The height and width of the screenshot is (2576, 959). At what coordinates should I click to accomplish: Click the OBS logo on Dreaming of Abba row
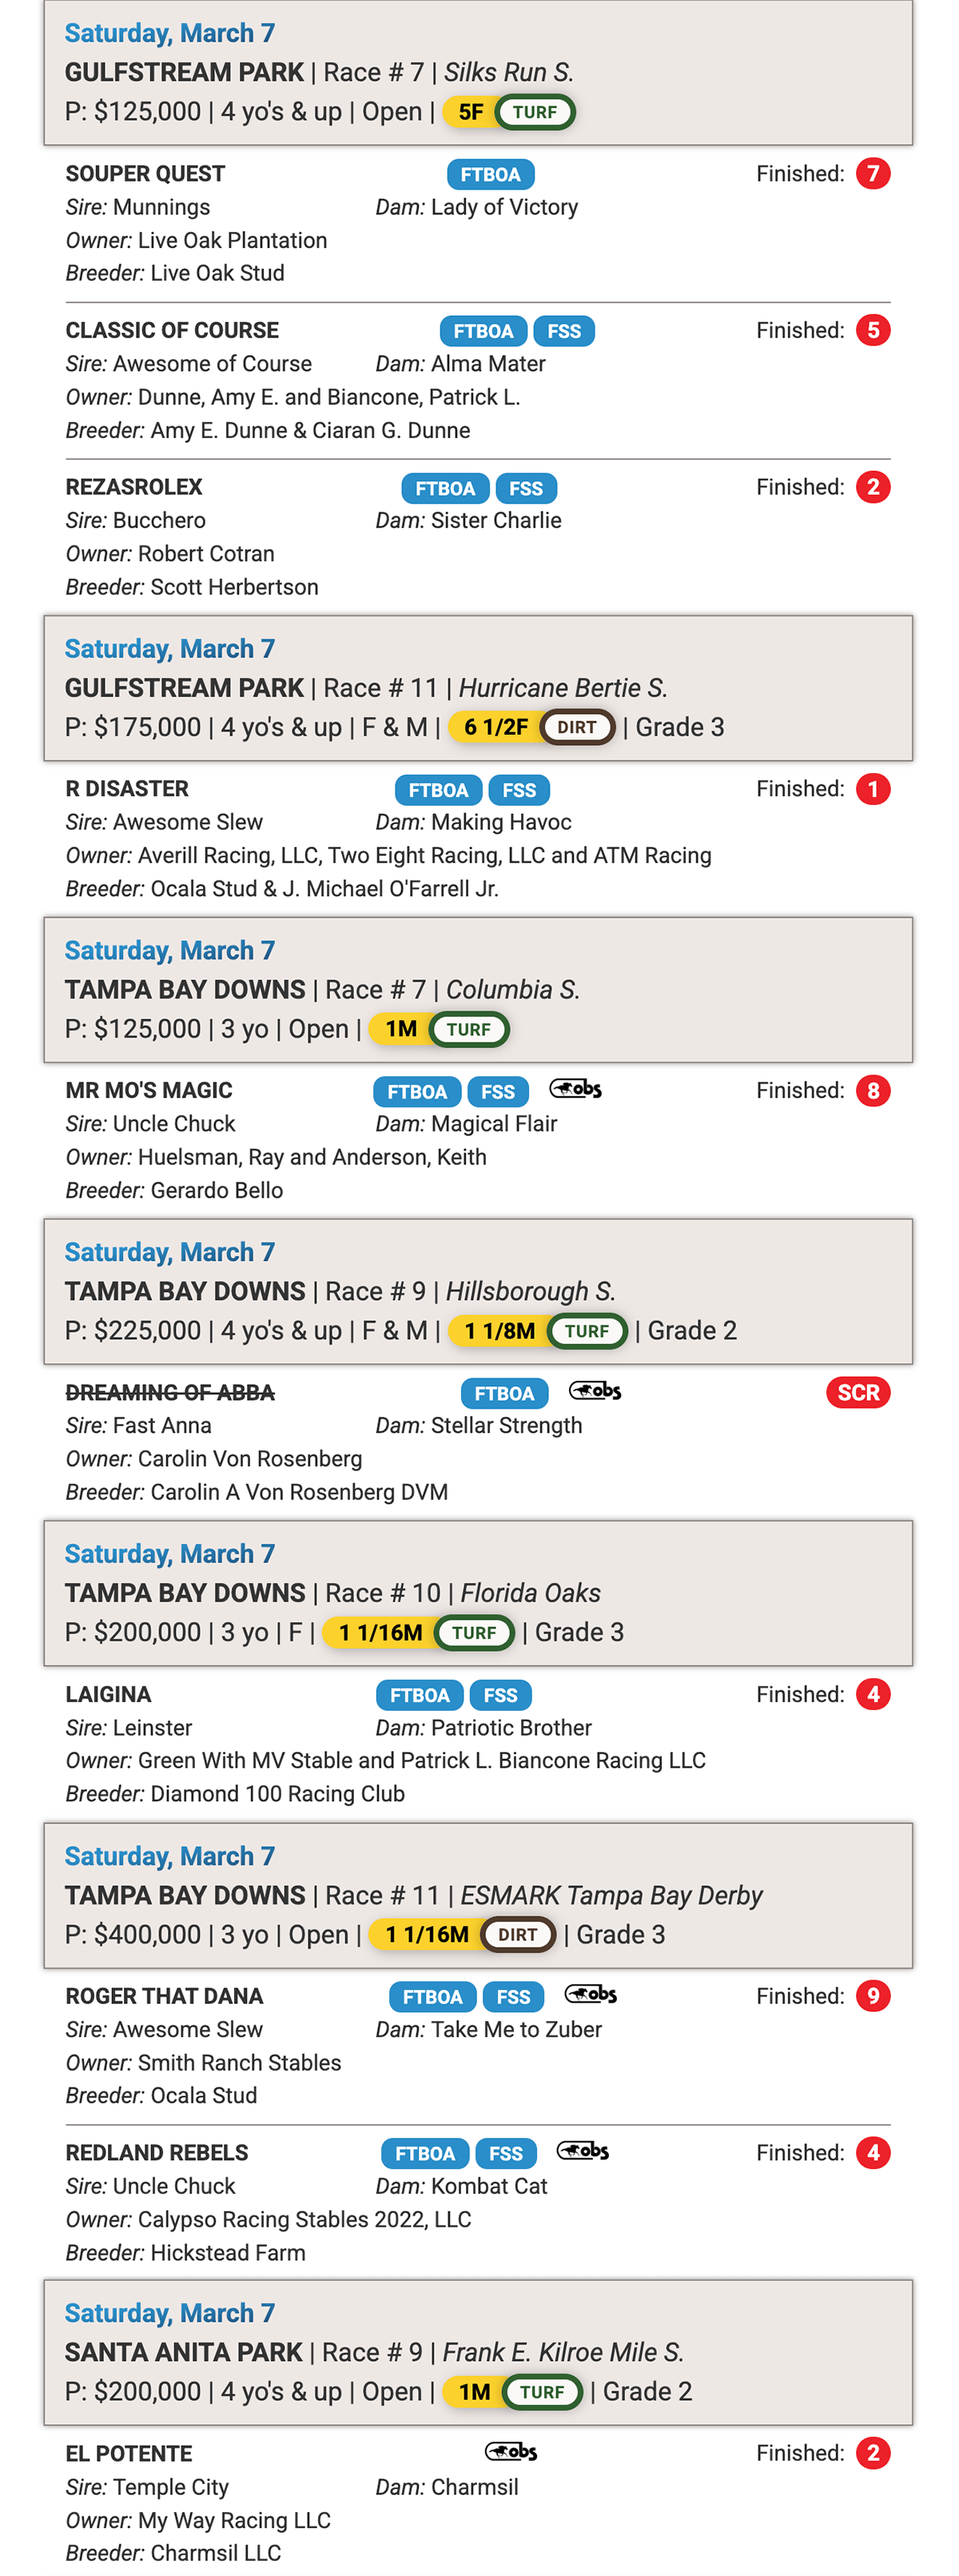click(595, 1391)
